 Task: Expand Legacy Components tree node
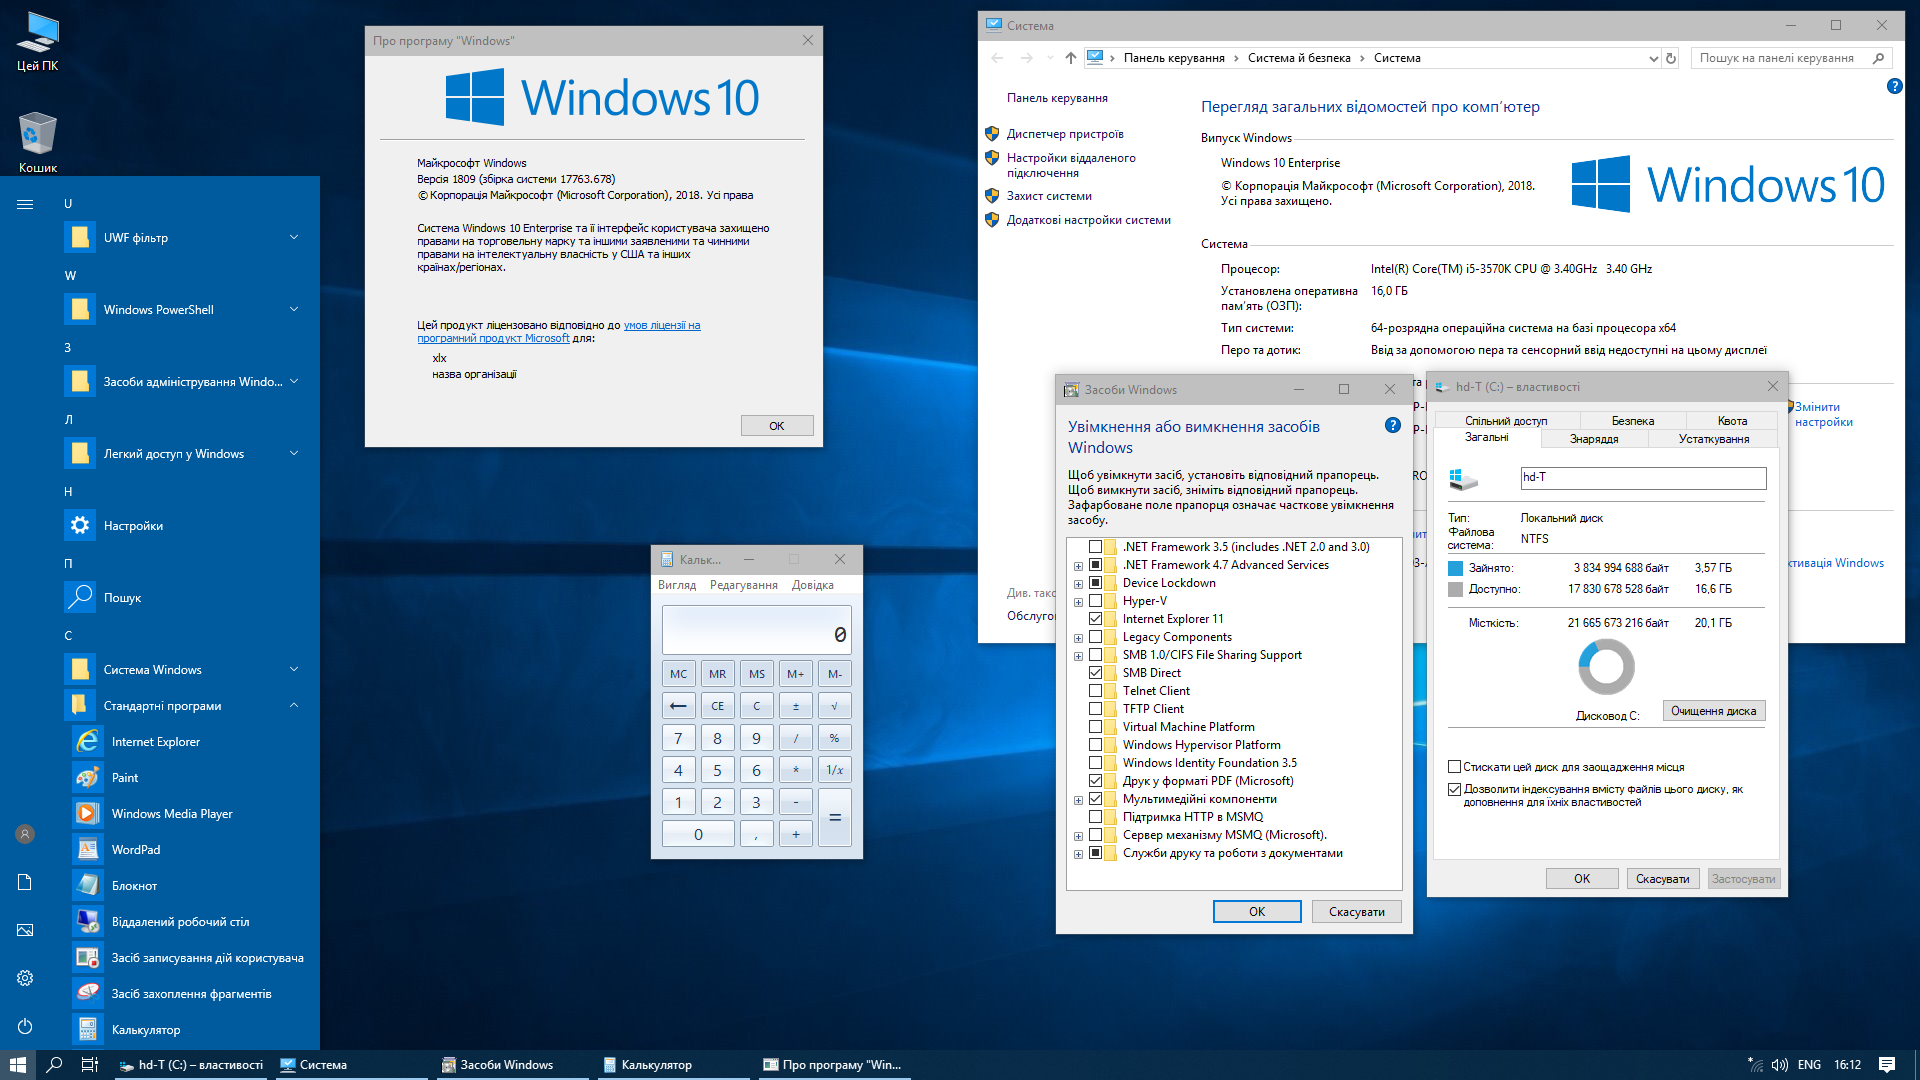point(1078,638)
